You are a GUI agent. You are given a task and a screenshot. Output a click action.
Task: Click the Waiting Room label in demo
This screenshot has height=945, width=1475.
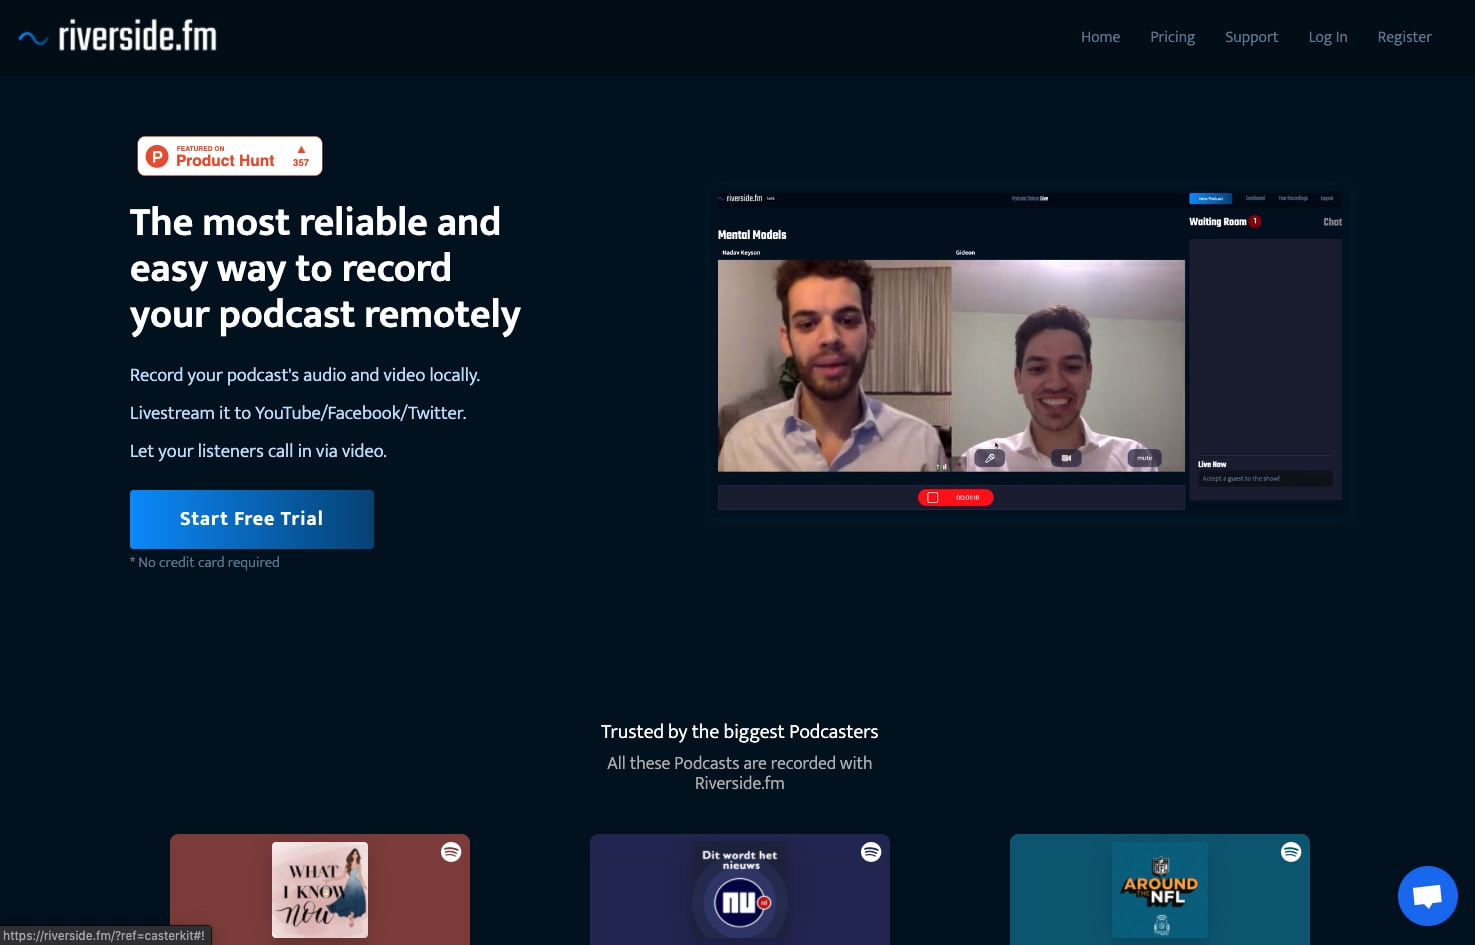[1217, 222]
